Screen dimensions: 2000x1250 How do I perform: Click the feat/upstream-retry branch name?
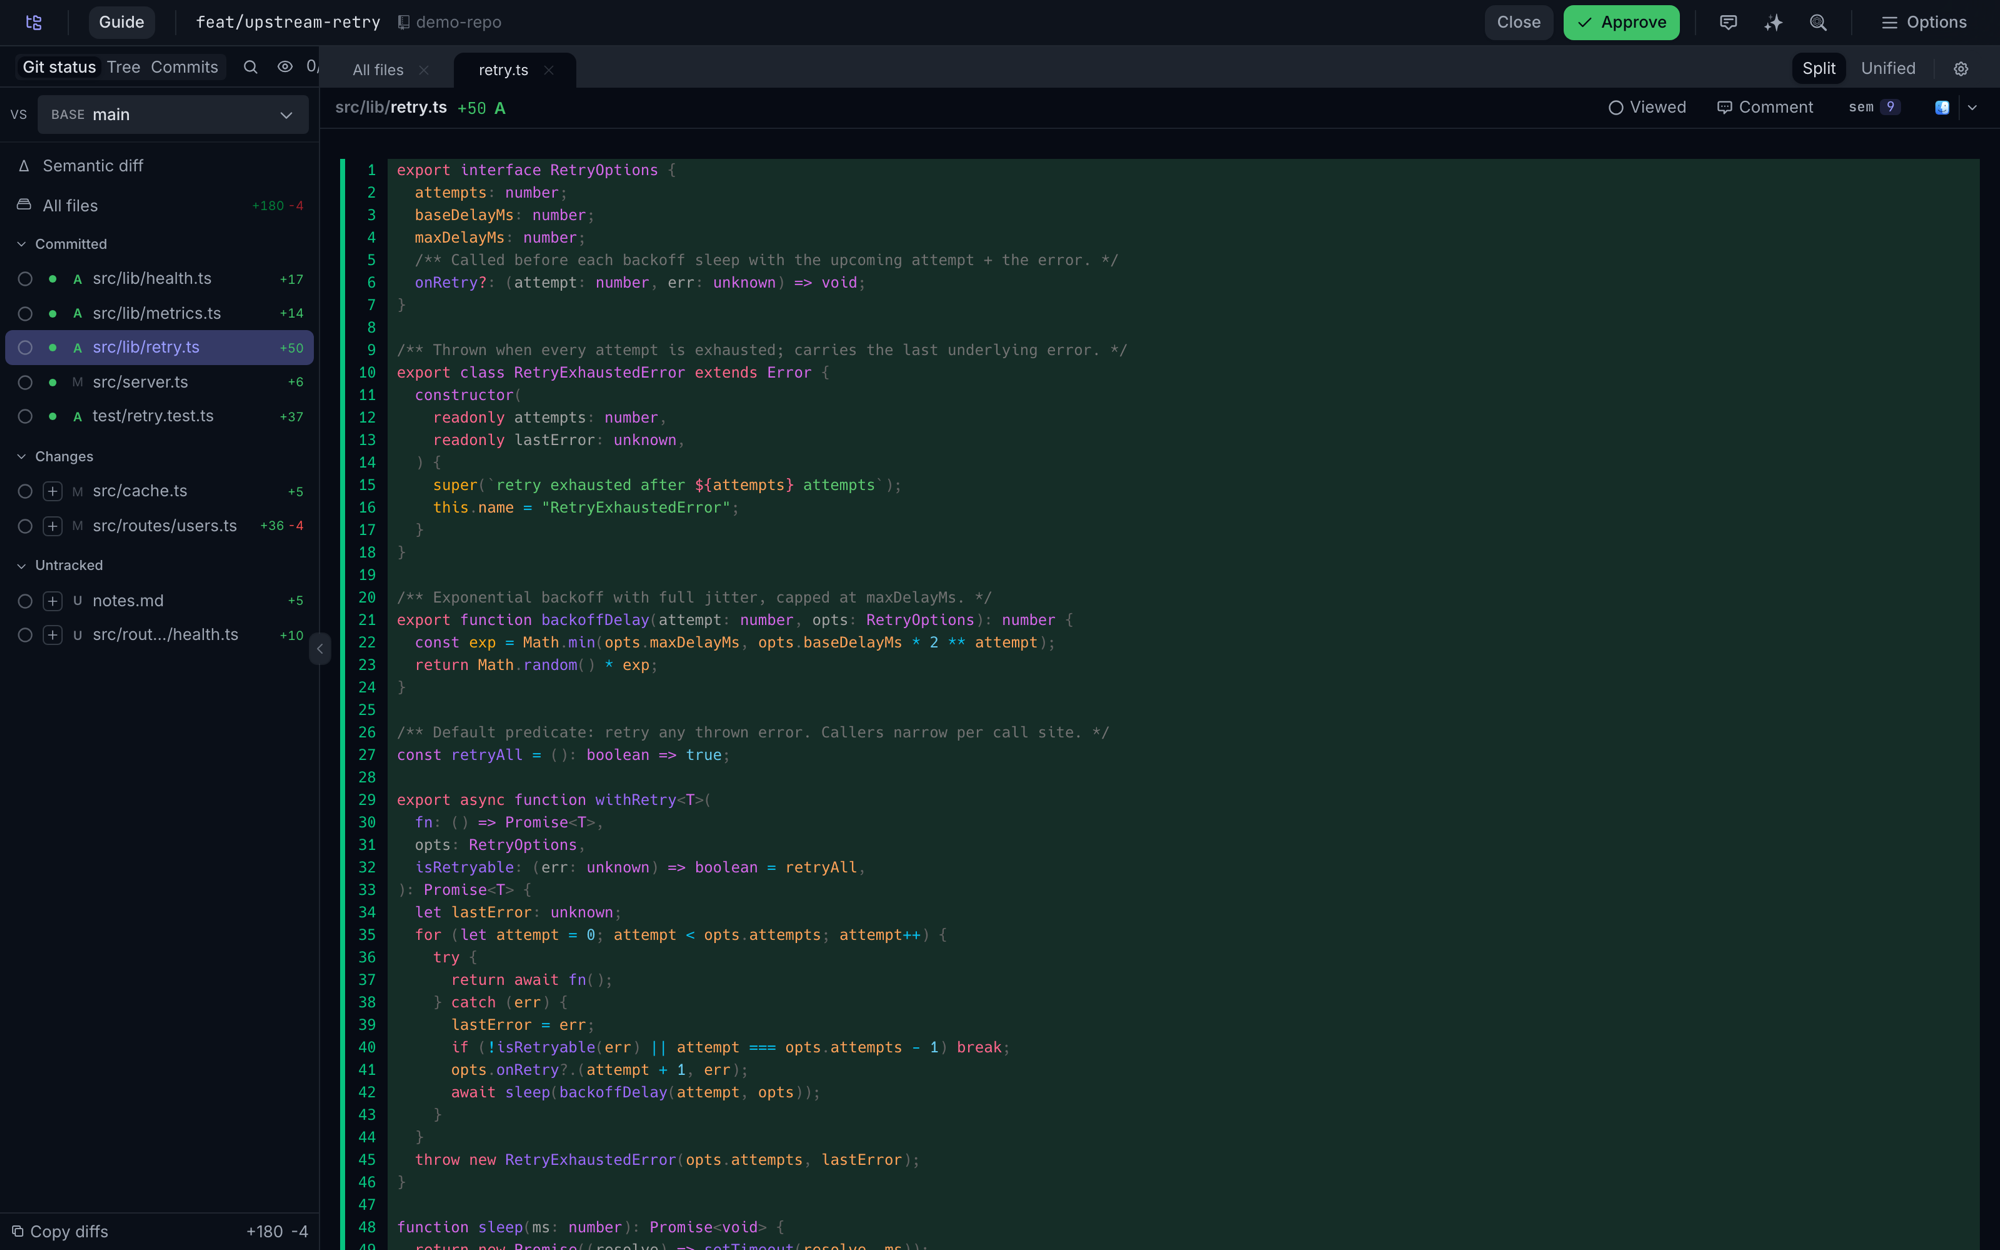[288, 22]
